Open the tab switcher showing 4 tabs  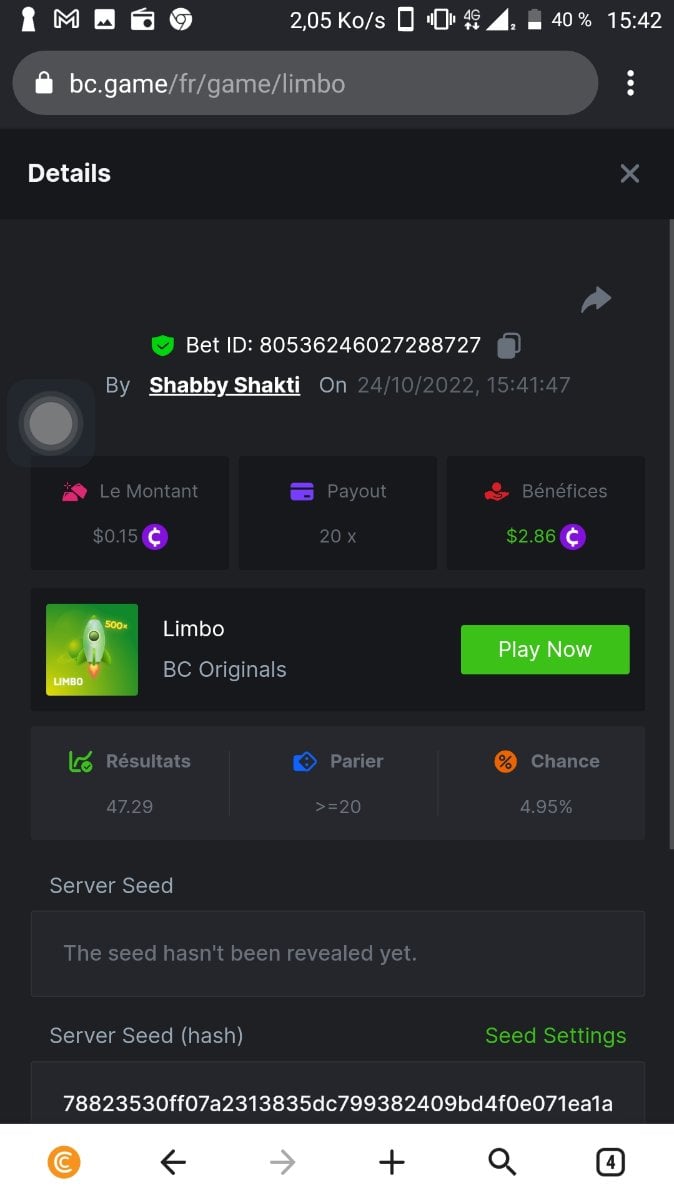coord(610,1161)
